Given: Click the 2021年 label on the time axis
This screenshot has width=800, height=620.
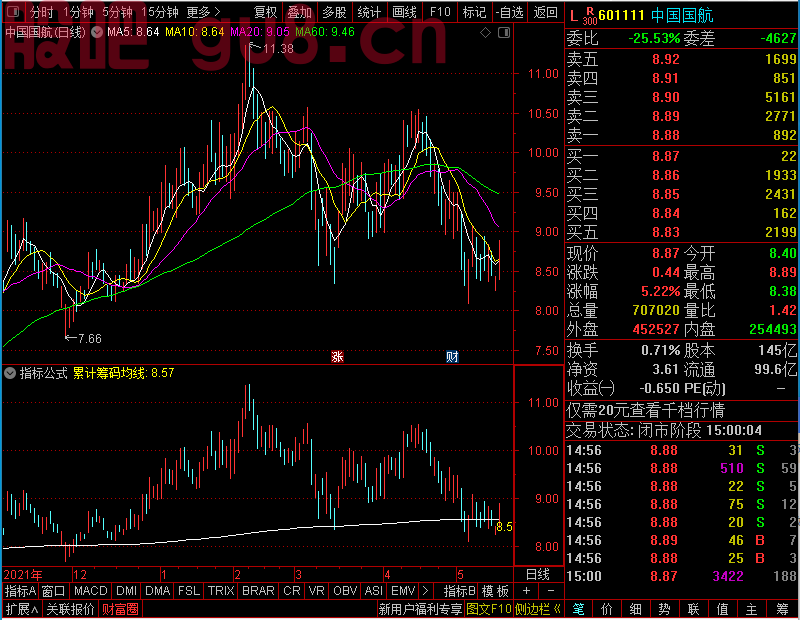Looking at the screenshot, I should (23, 575).
